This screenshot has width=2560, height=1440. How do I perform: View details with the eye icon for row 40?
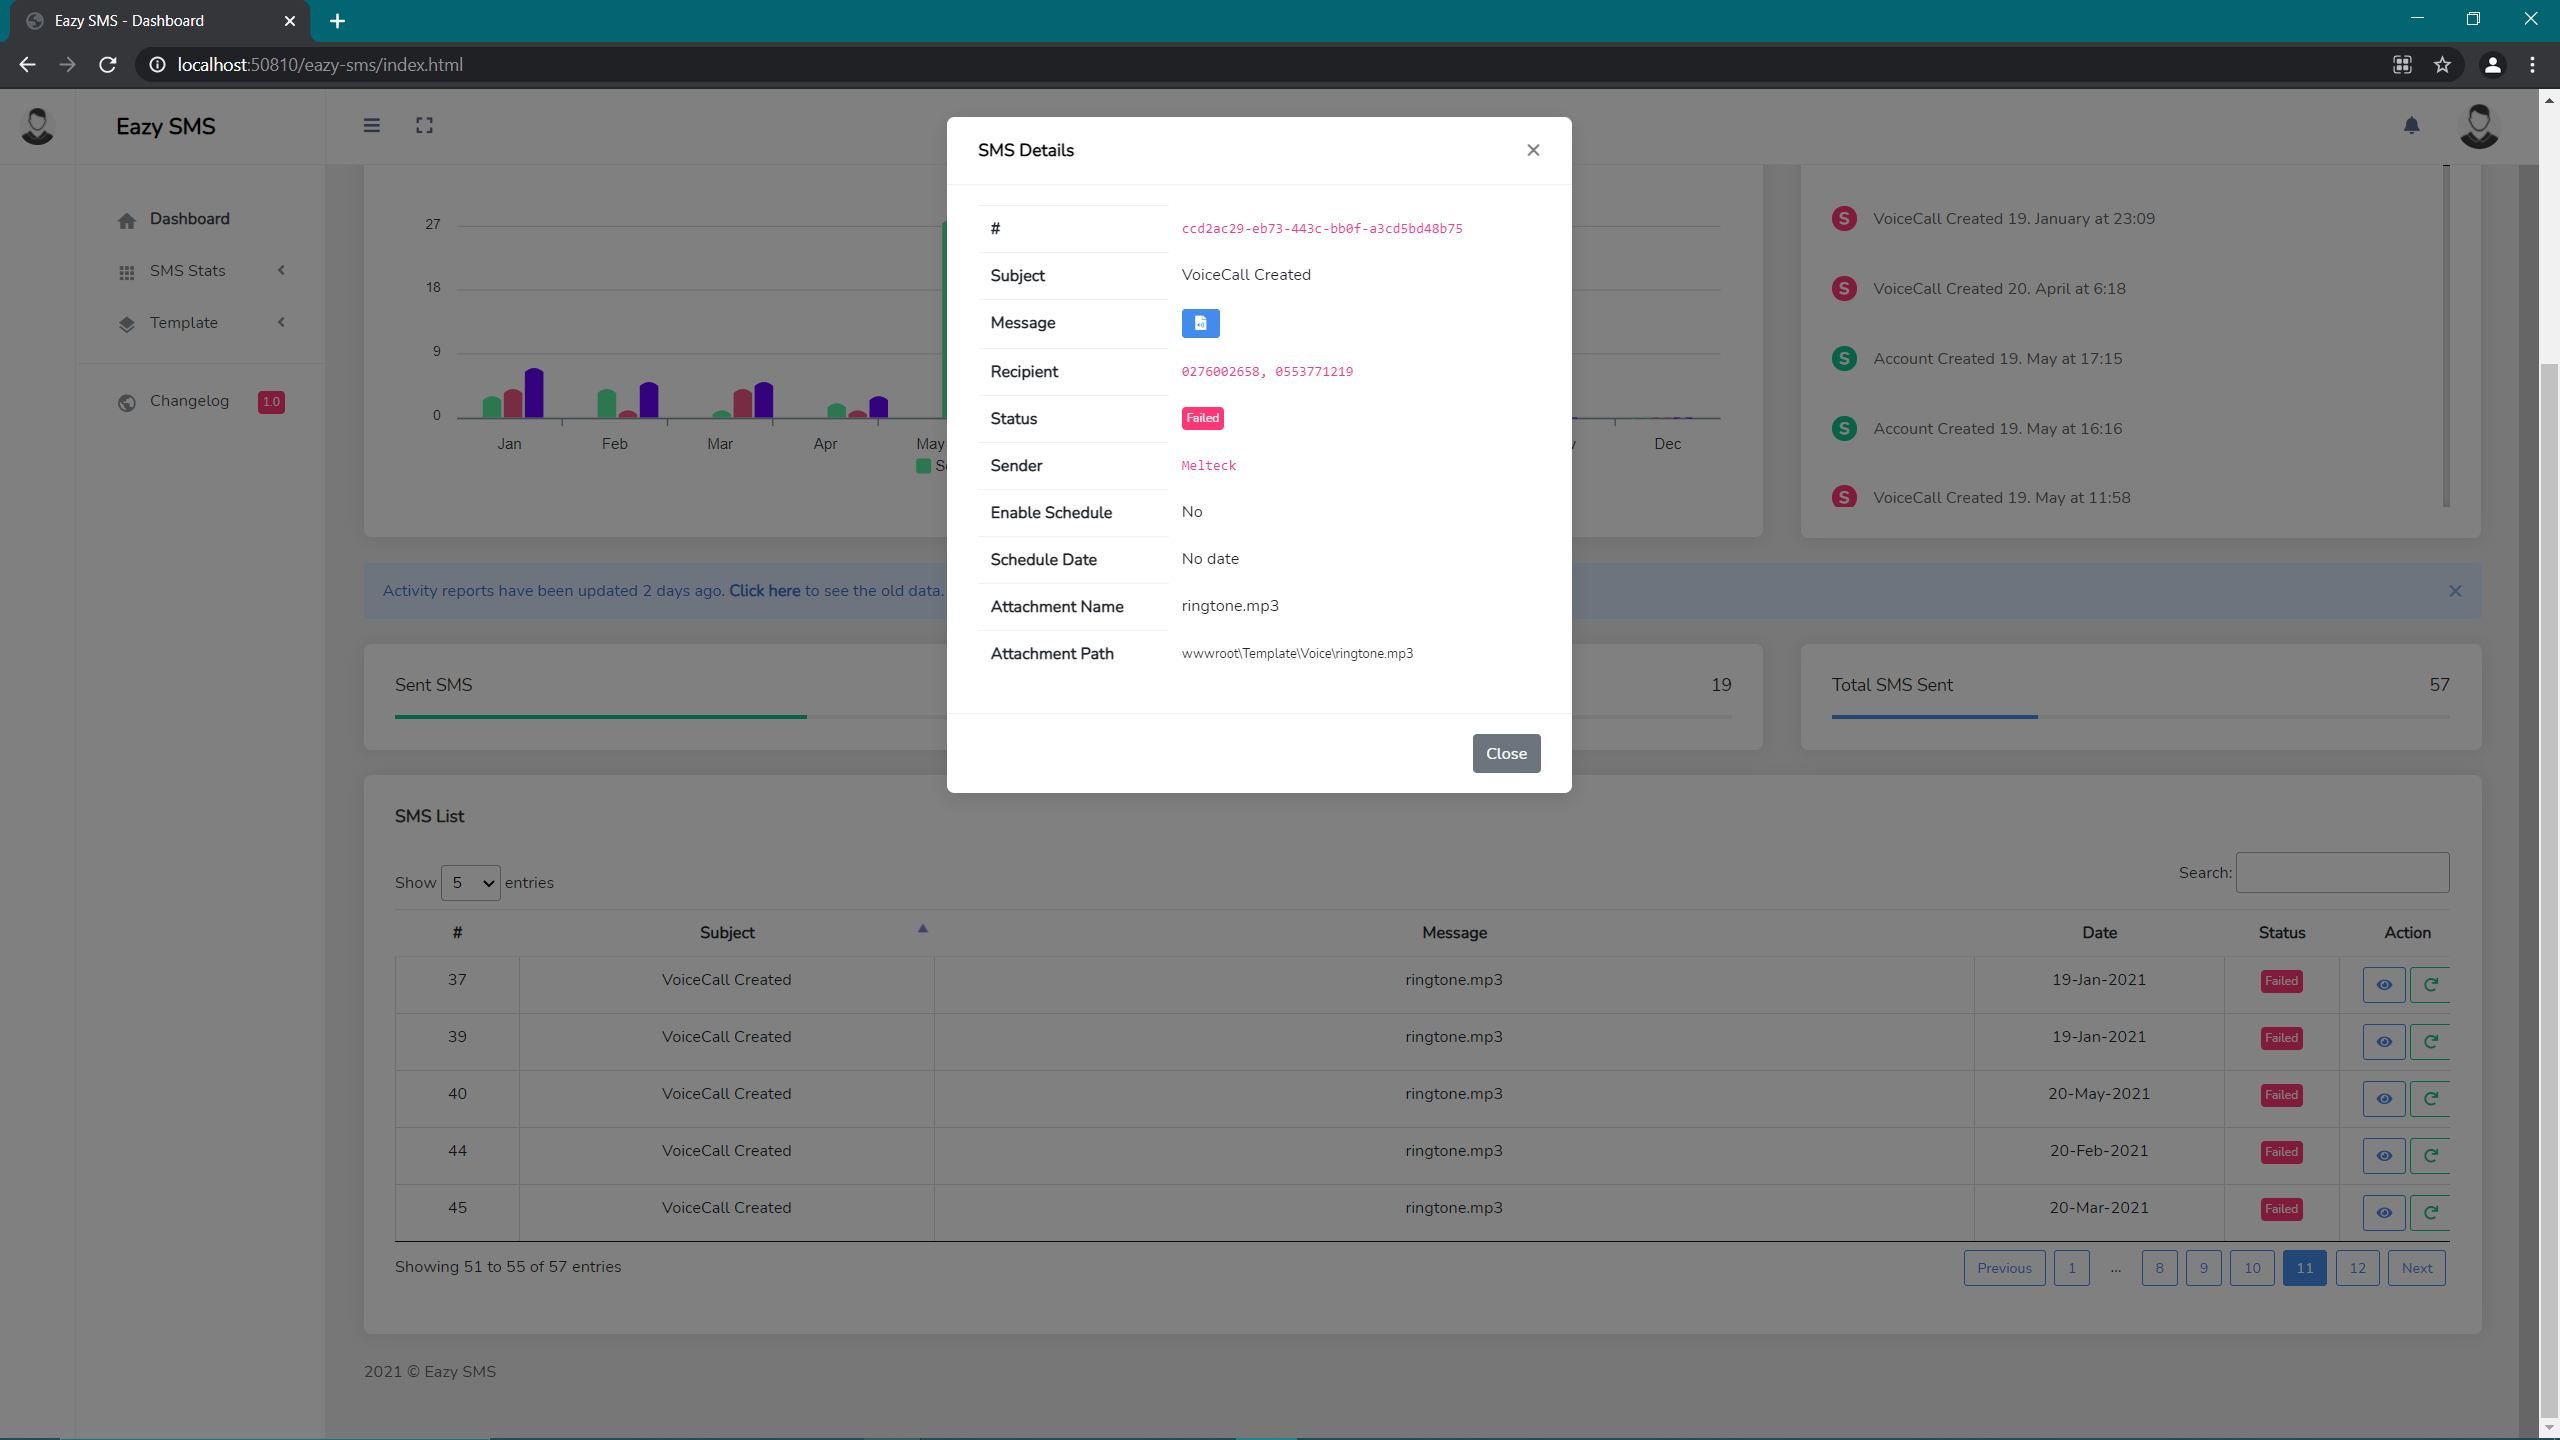click(2384, 1099)
